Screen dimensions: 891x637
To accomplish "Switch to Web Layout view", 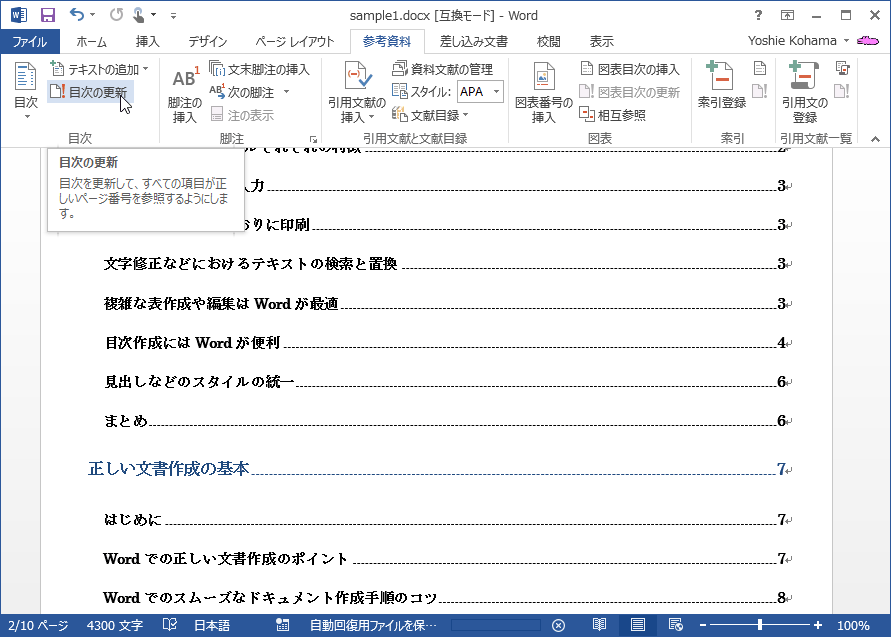I will pos(676,625).
